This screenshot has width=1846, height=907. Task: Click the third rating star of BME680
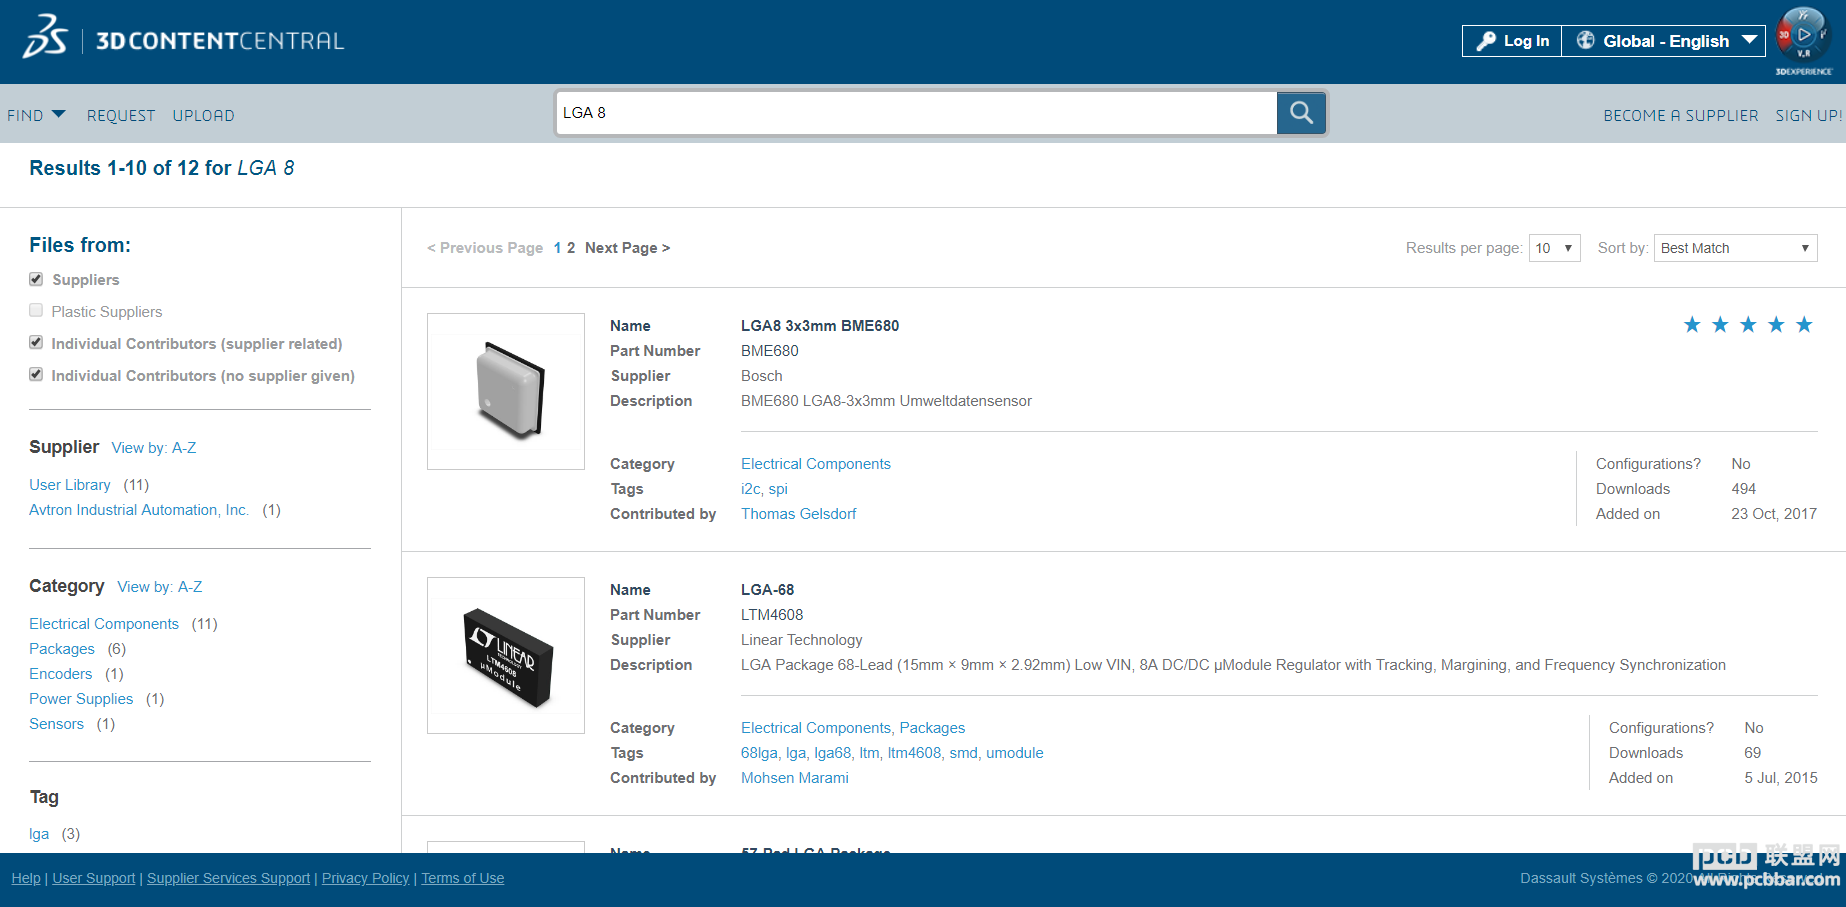(x=1748, y=325)
